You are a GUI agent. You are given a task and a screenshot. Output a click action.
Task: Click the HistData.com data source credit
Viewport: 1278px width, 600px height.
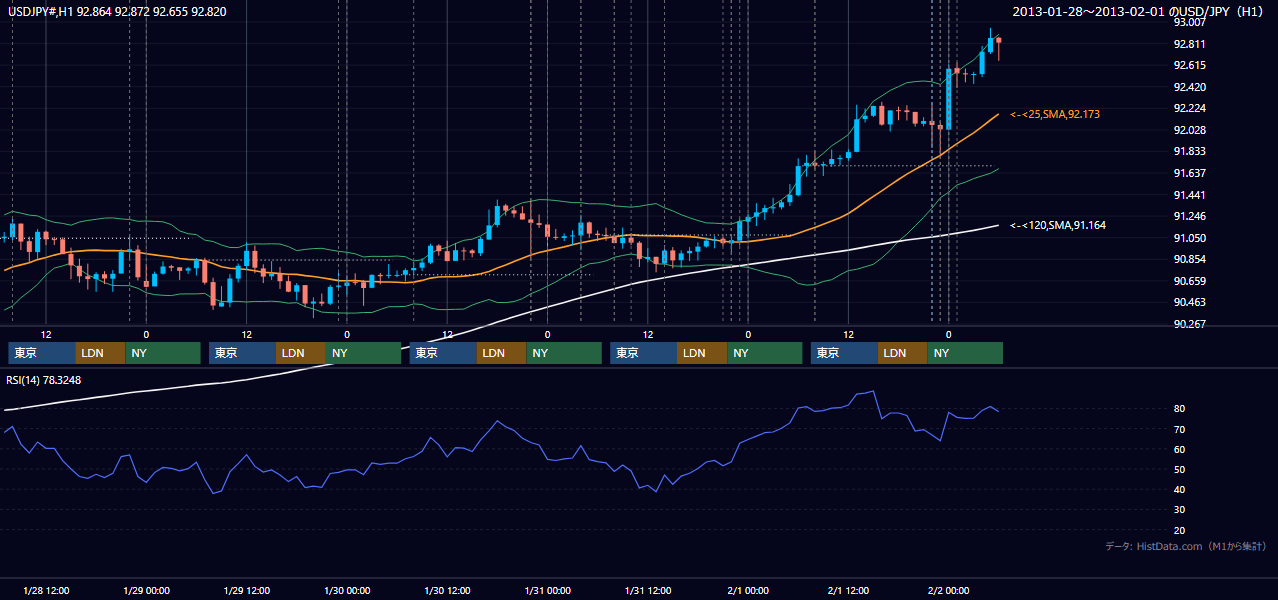pos(1185,546)
